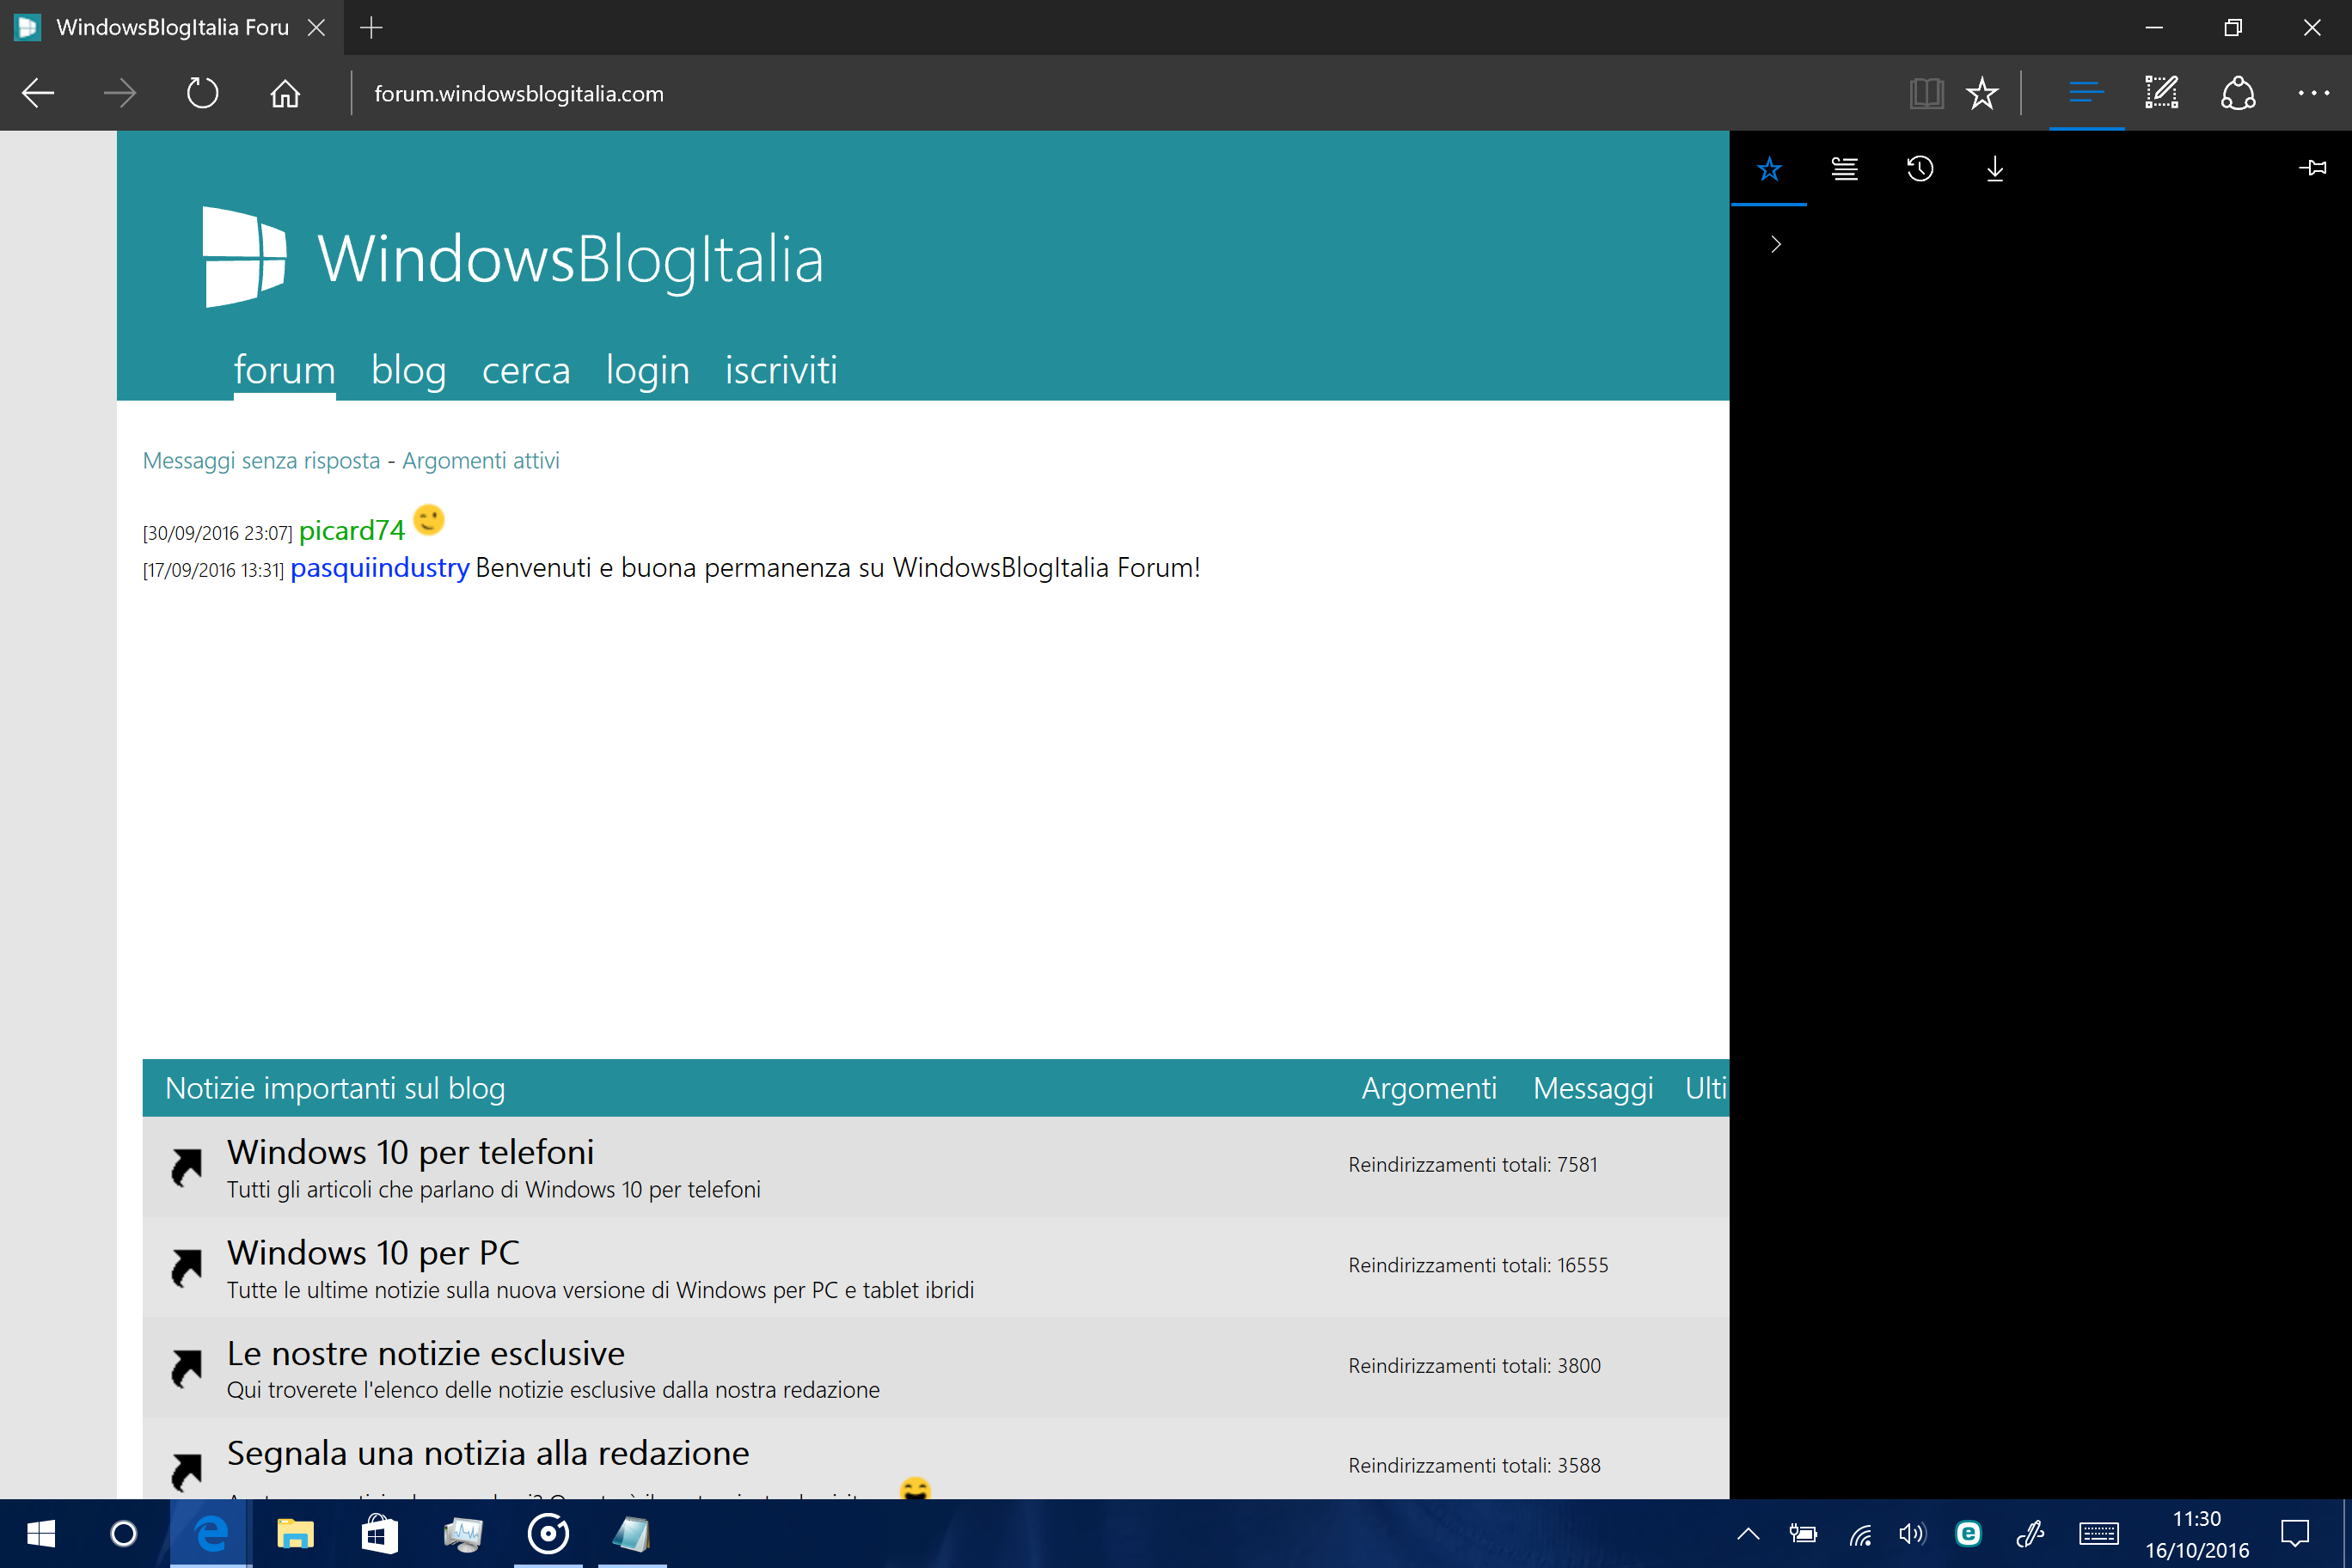Open a new browser tab

point(371,28)
